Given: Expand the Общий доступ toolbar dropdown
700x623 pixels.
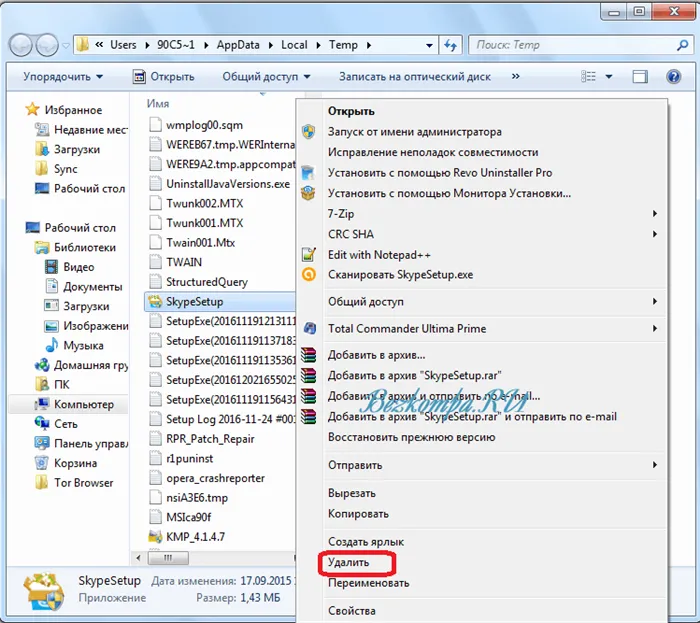Looking at the screenshot, I should 267,77.
